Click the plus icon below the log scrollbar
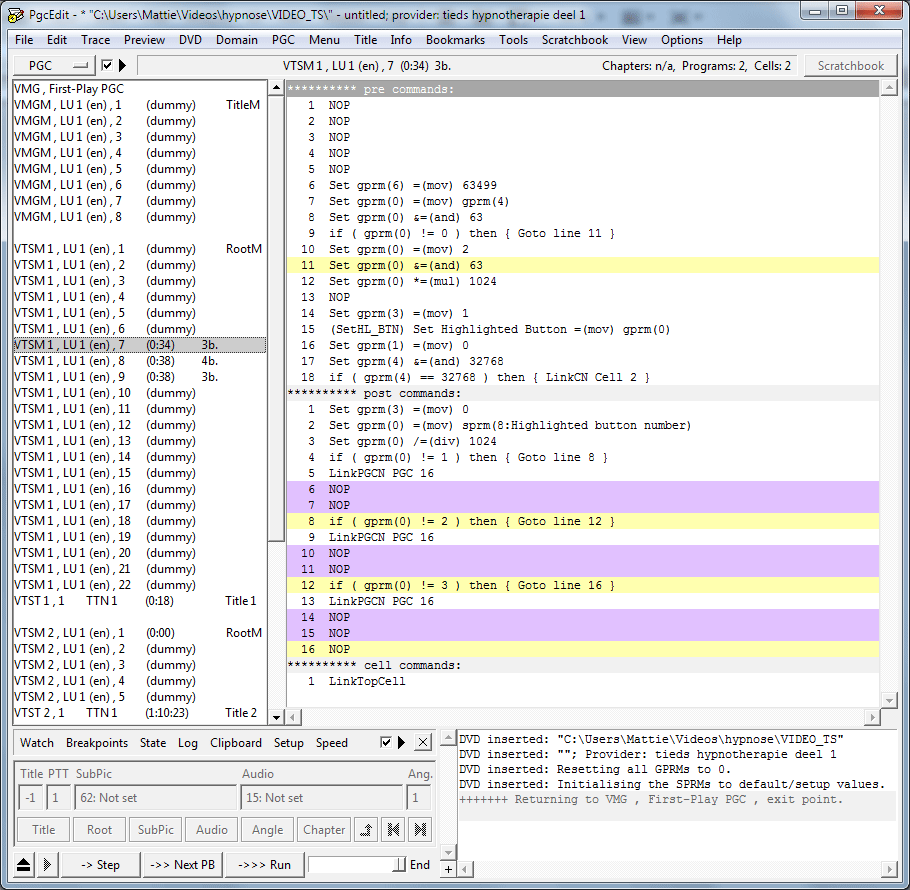Viewport: 910px width, 890px height. click(449, 870)
